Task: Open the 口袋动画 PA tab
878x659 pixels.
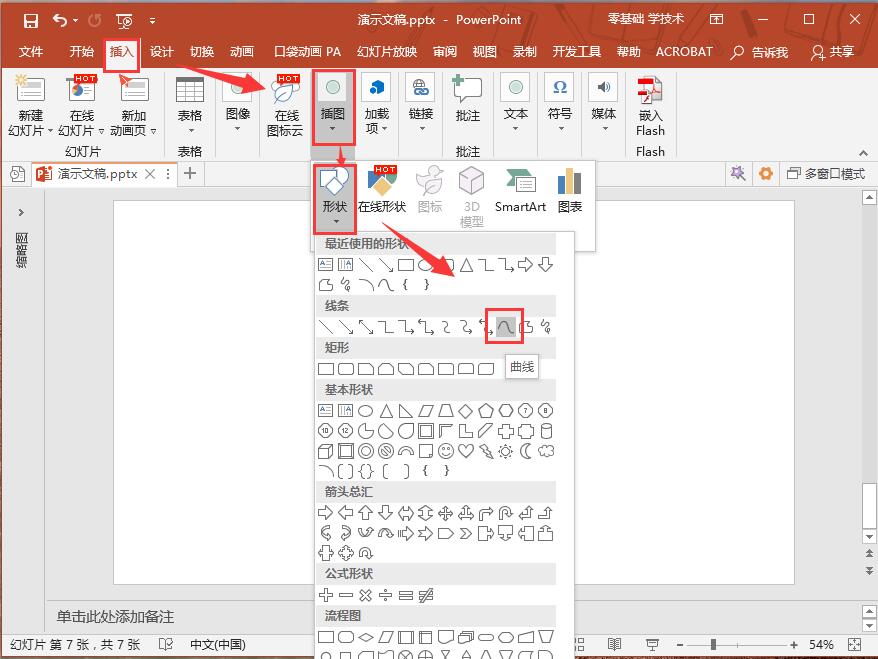Action: 307,52
